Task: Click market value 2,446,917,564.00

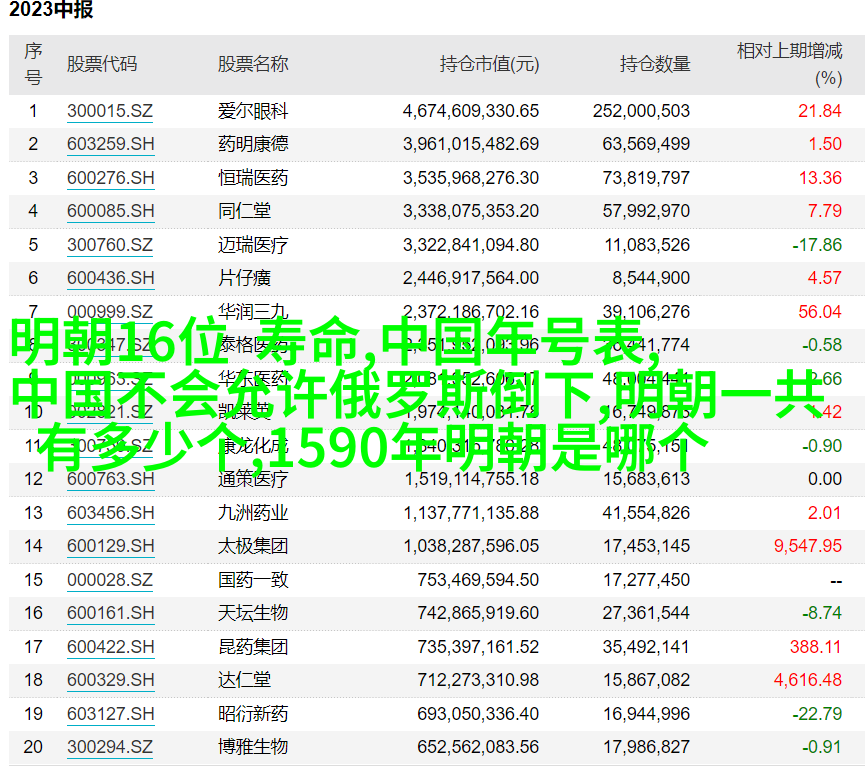Action: [x=471, y=278]
